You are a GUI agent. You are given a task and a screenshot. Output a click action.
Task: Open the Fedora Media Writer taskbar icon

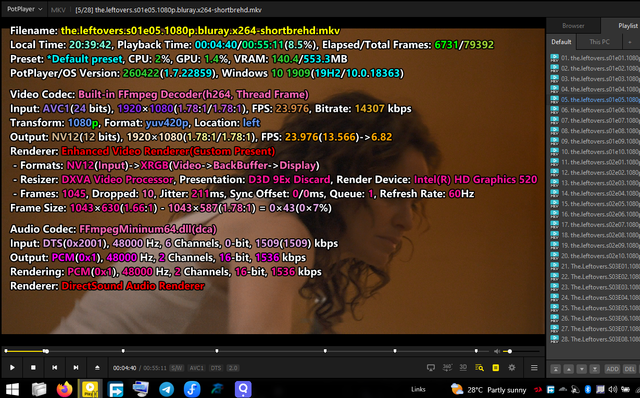(x=192, y=389)
